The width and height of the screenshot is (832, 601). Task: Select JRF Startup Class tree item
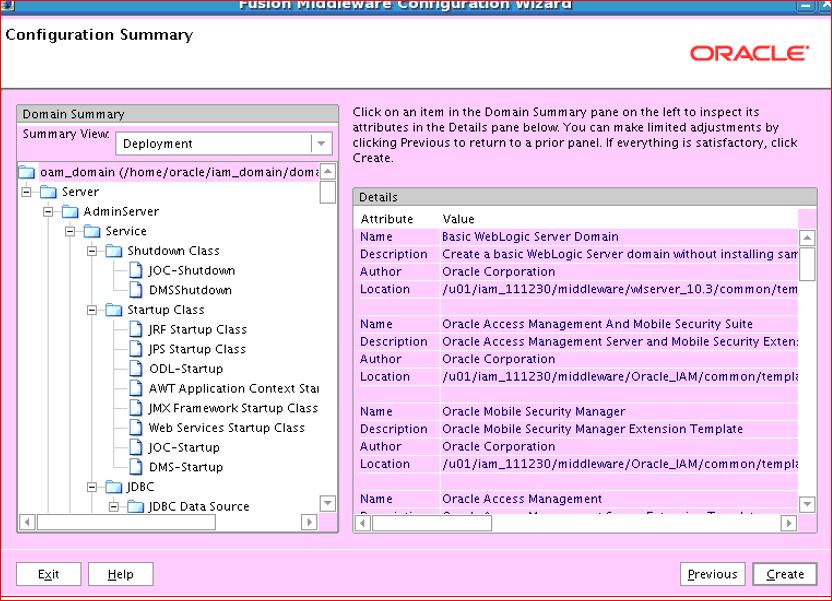pos(197,329)
